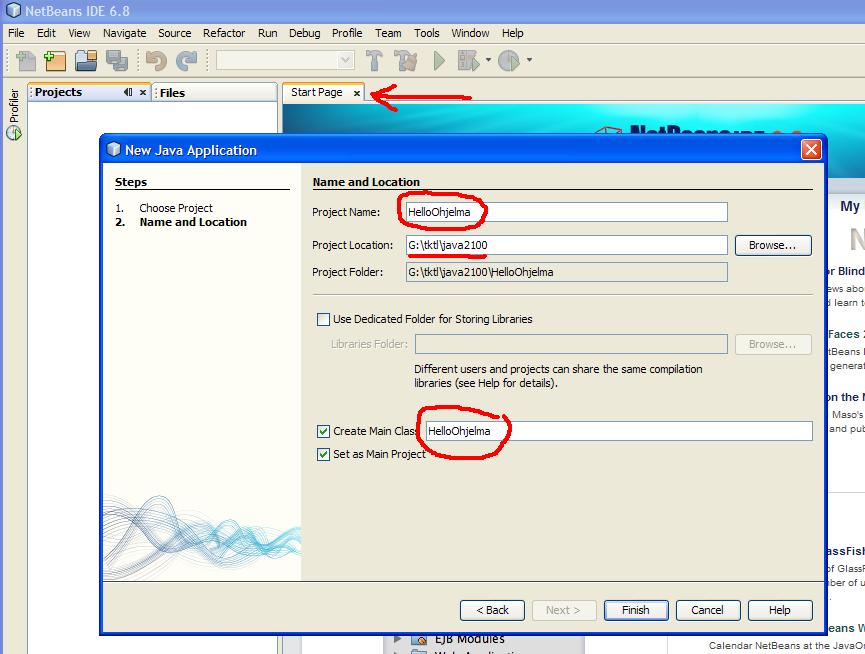
Task: Click the Open Project toolbar icon
Action: (x=86, y=60)
